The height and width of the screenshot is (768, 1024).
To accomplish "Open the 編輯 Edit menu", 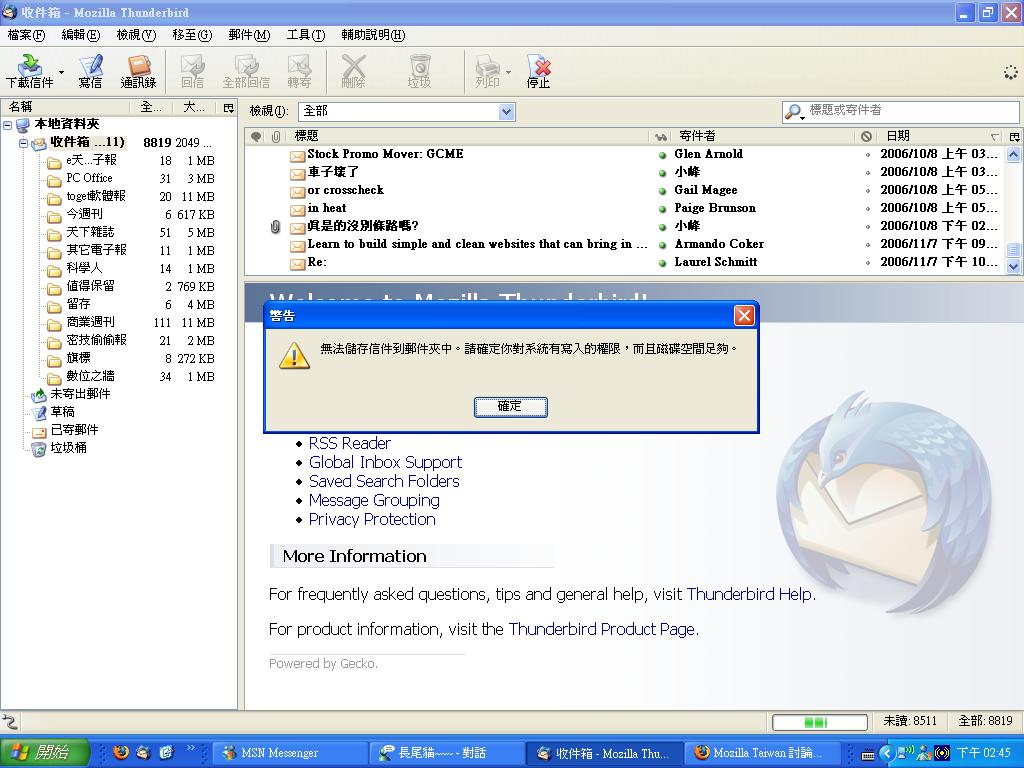I will click(80, 35).
